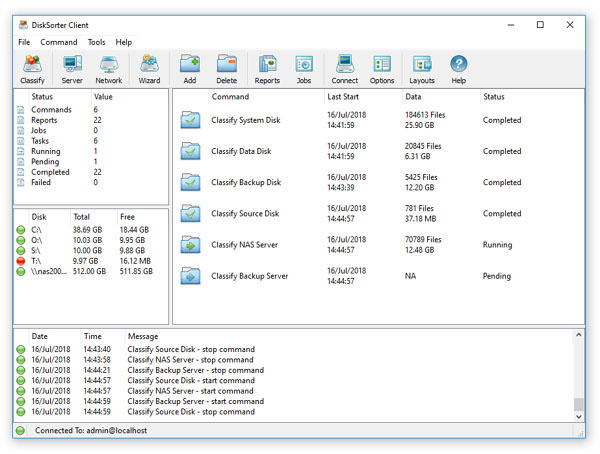Launch the Wizard from the toolbar
The height and width of the screenshot is (454, 600).
click(149, 69)
